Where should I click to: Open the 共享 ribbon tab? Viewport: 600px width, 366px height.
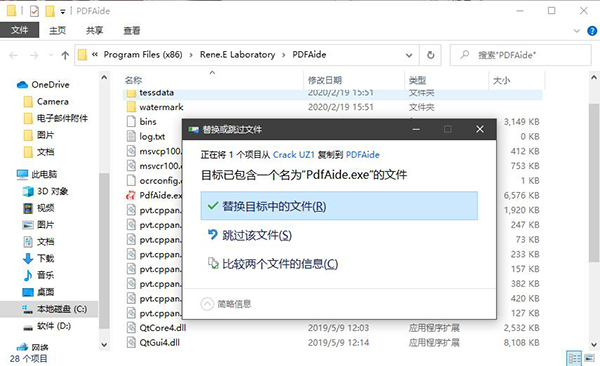[94, 30]
